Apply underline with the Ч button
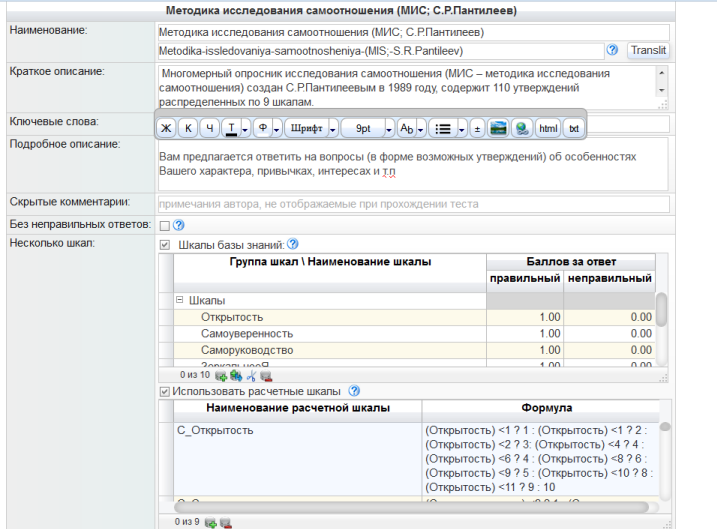The width and height of the screenshot is (717, 529). click(x=209, y=128)
